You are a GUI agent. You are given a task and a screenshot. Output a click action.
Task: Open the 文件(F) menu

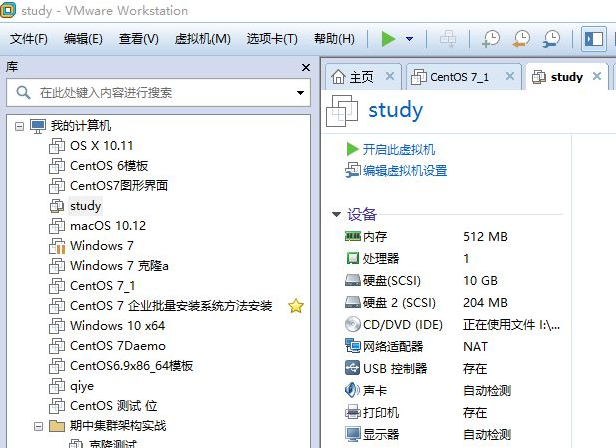[29, 39]
